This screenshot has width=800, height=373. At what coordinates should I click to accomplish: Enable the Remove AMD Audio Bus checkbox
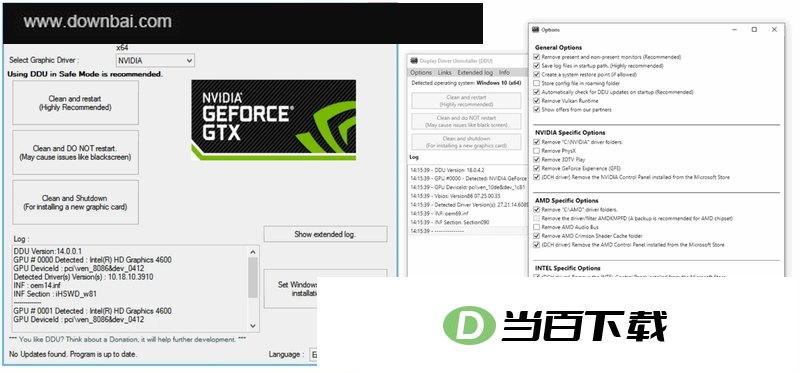tap(536, 227)
